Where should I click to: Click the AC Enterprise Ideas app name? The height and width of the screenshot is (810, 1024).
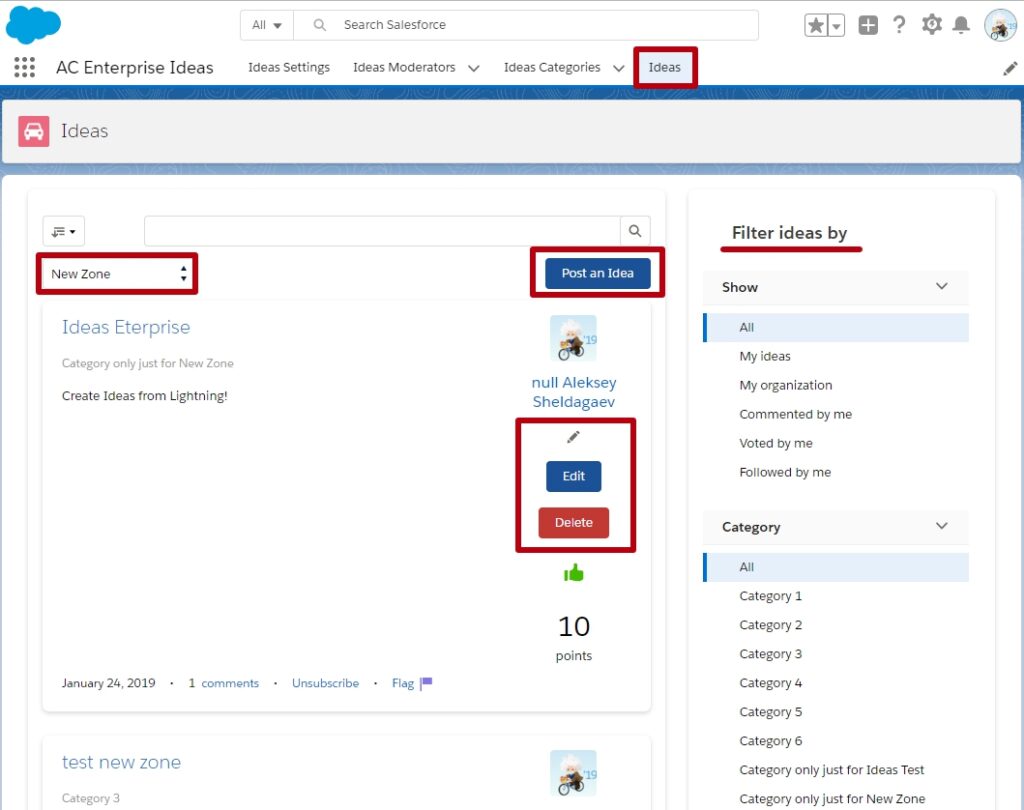135,67
